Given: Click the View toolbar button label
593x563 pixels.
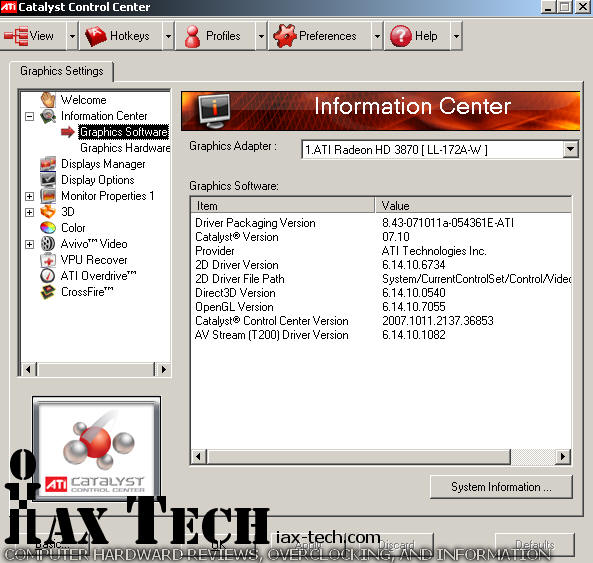Looking at the screenshot, I should (x=41, y=36).
